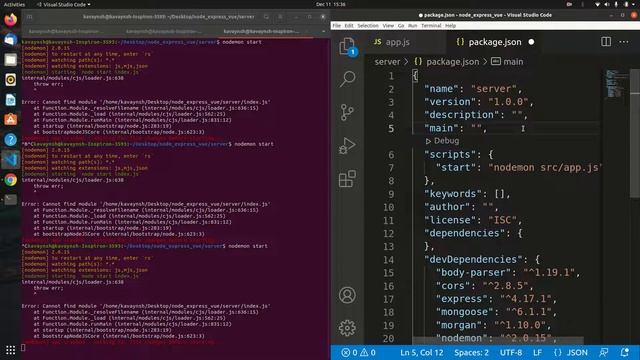Click the main breadcrumb segment
The width and height of the screenshot is (640, 360).
tap(507, 62)
